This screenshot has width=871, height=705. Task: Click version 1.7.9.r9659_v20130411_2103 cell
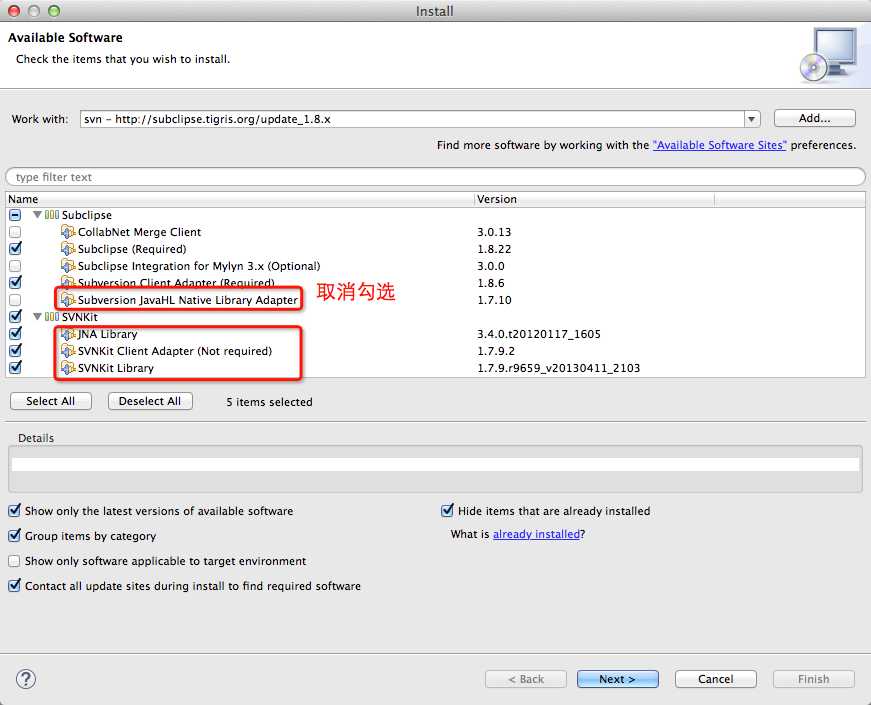[x=558, y=368]
